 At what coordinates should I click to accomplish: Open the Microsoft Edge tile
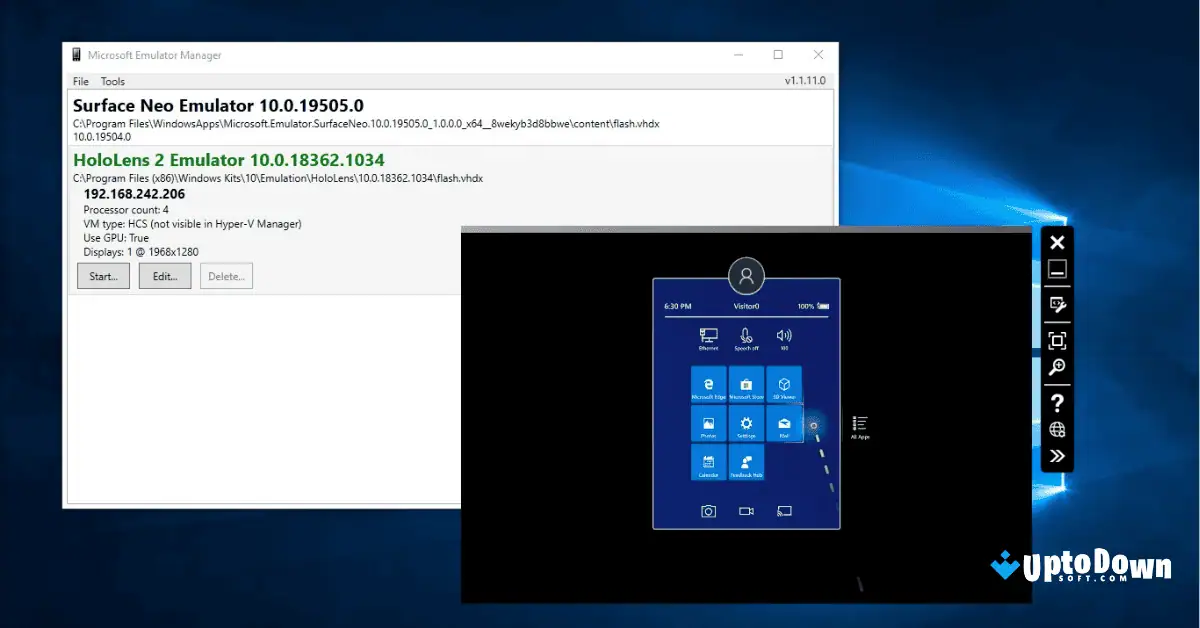tap(707, 385)
